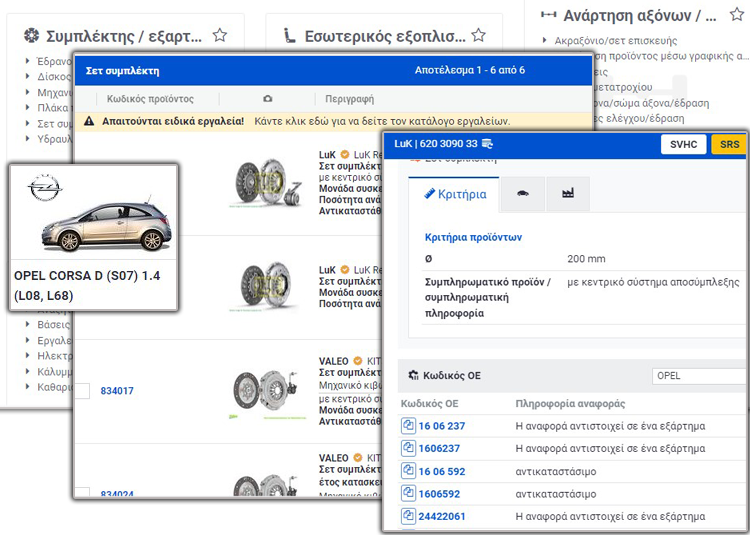Open the OPEL manufacturer dropdown for OE codes
The height and width of the screenshot is (535, 750).
click(699, 376)
